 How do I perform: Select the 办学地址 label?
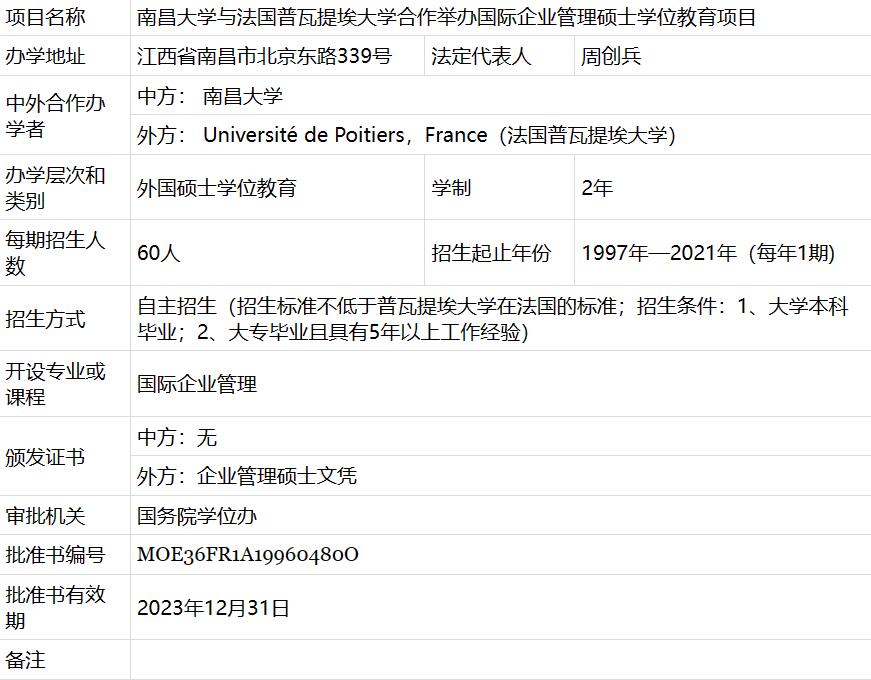pyautogui.click(x=45, y=56)
